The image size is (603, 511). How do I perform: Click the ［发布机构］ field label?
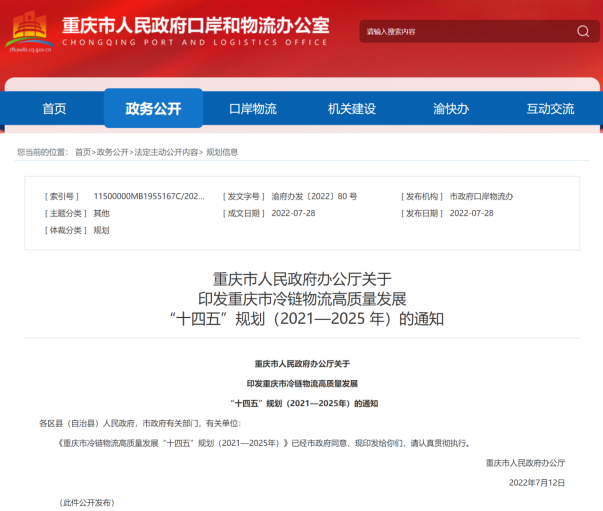tap(422, 196)
